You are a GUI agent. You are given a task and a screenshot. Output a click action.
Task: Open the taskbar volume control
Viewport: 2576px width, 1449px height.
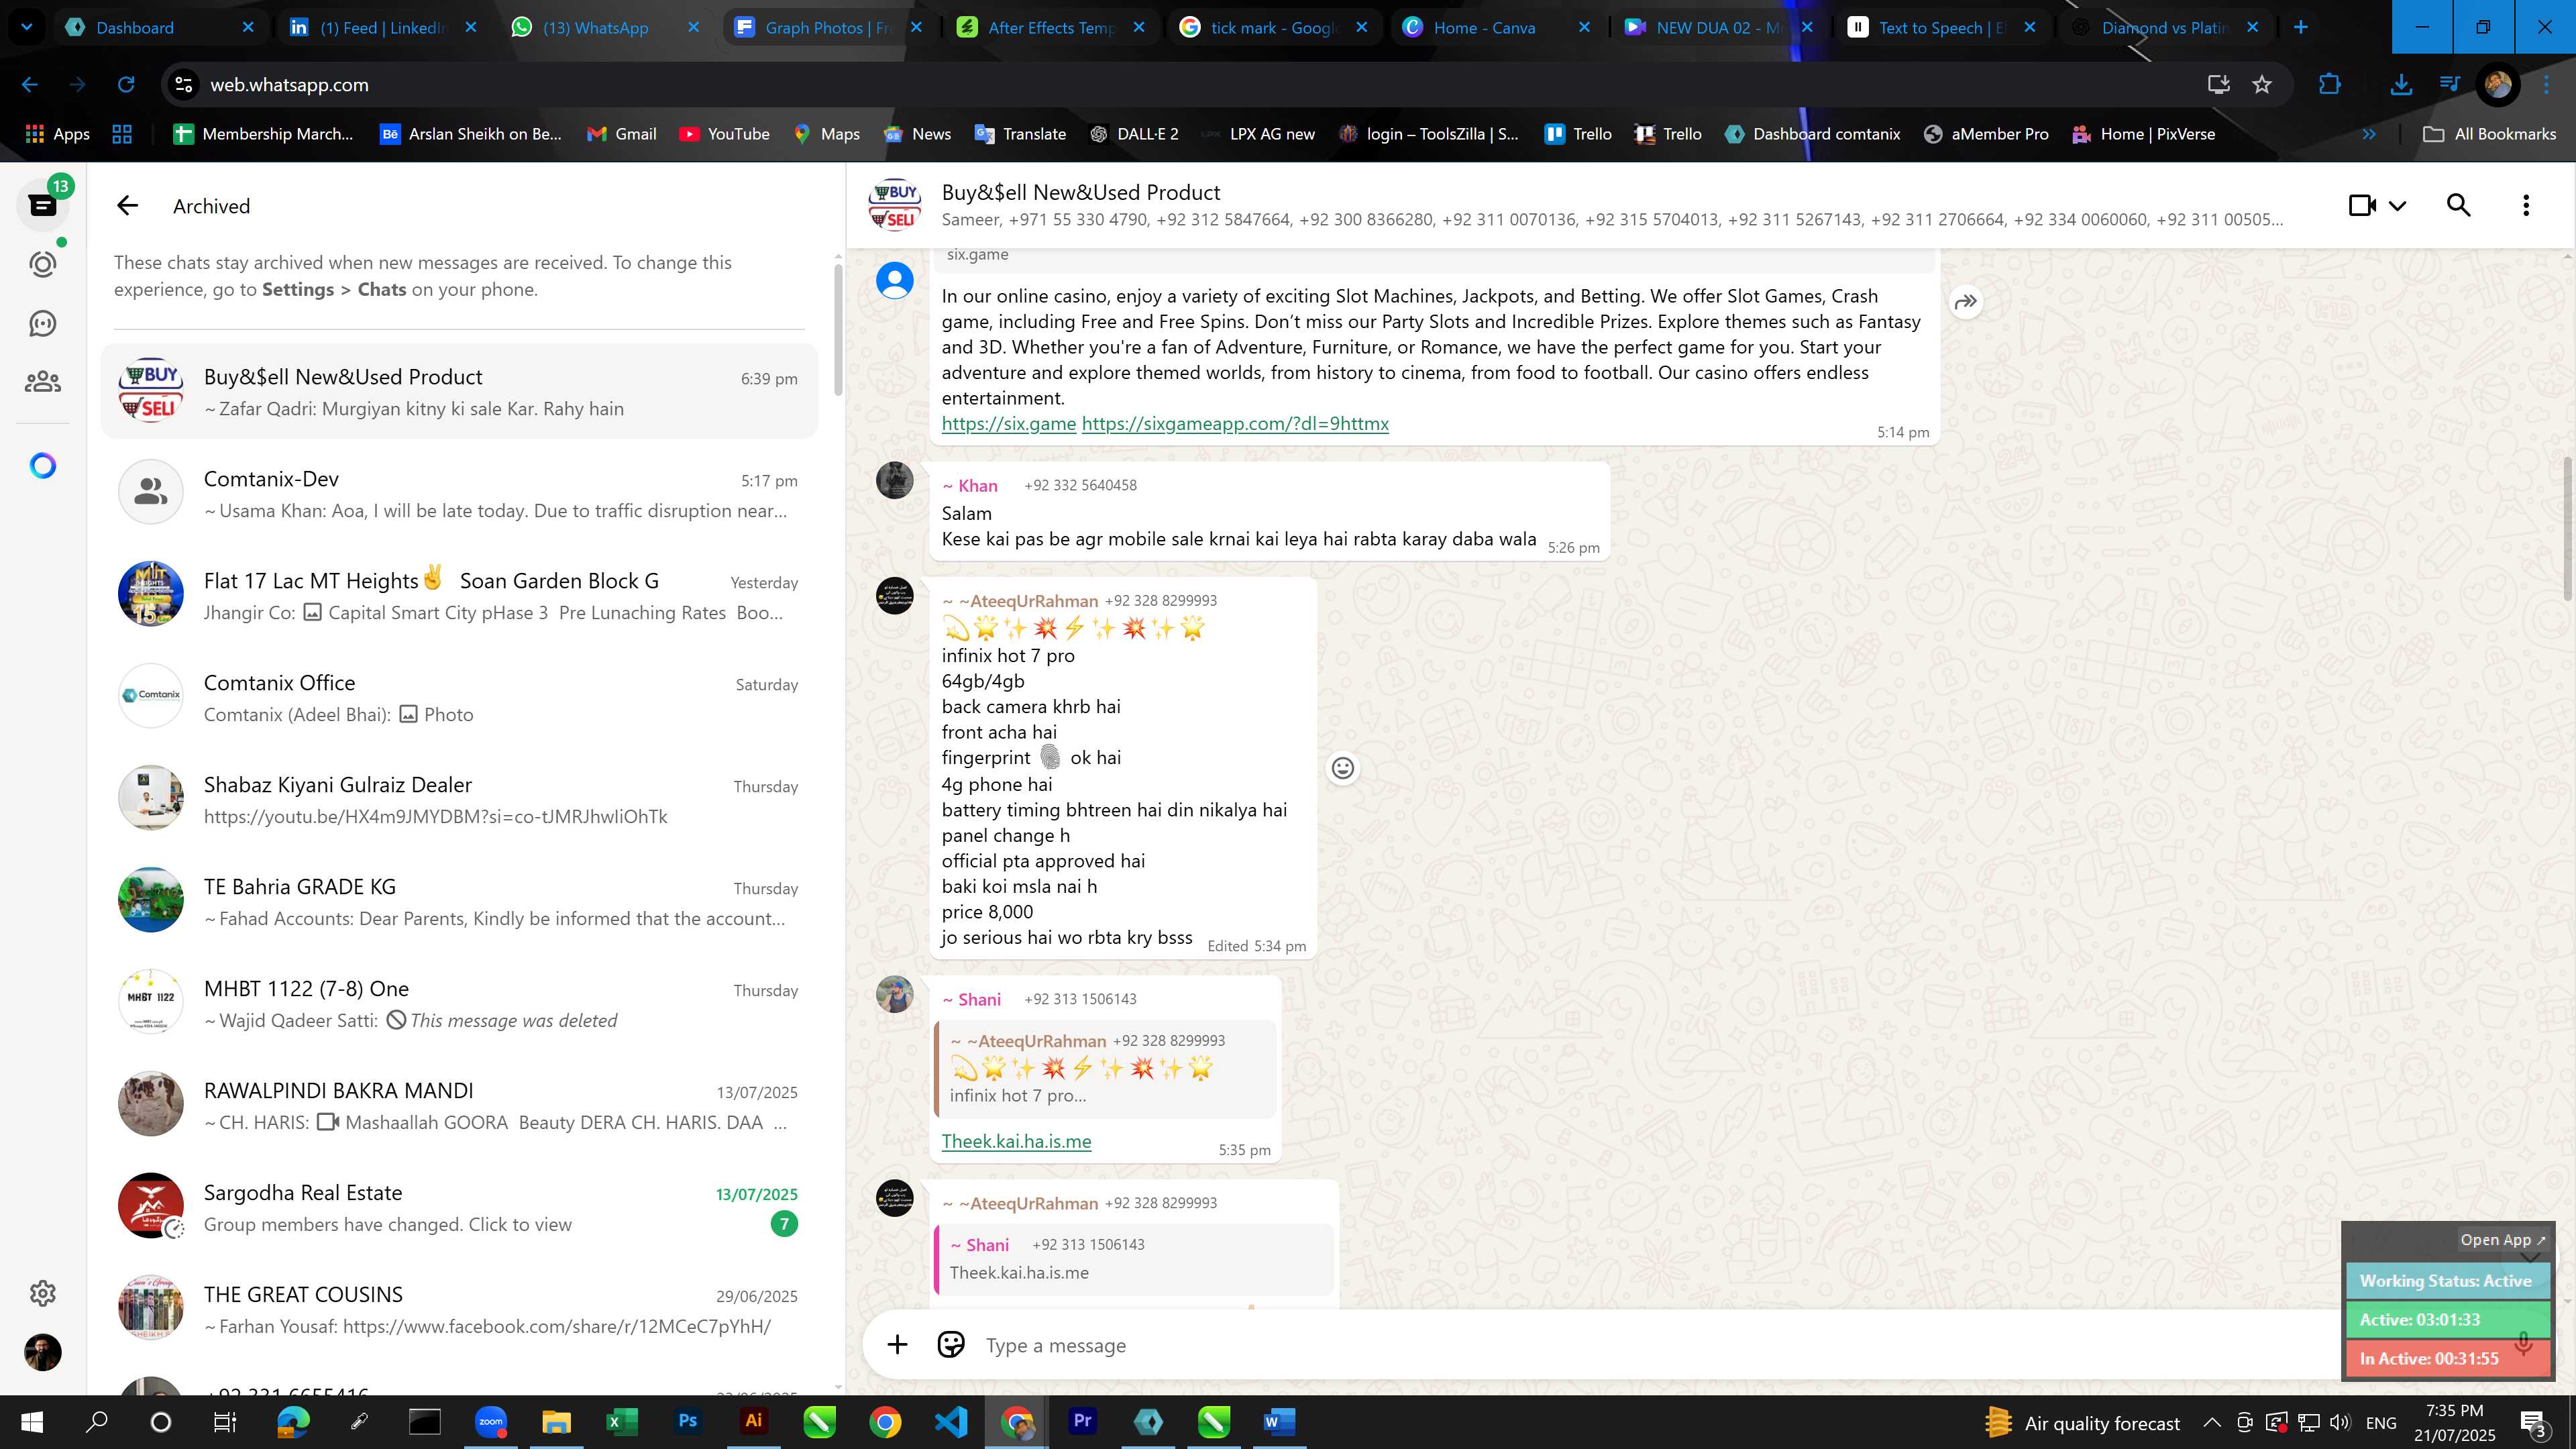click(x=2339, y=1422)
